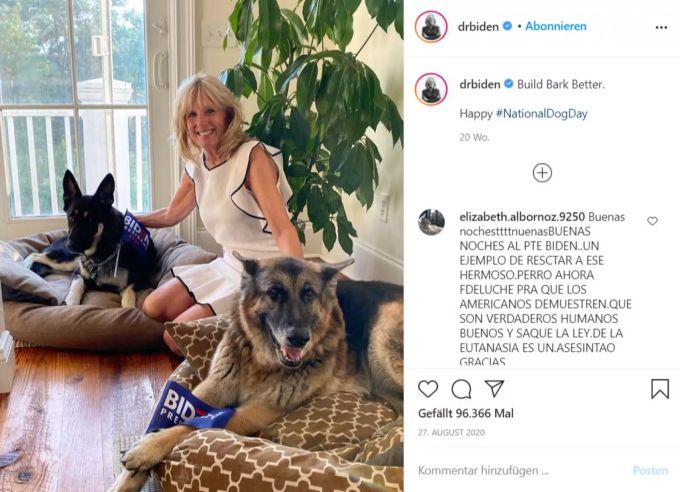Image resolution: width=680 pixels, height=492 pixels.
Task: Click the 27. August 2020 date link
Action: 451,432
